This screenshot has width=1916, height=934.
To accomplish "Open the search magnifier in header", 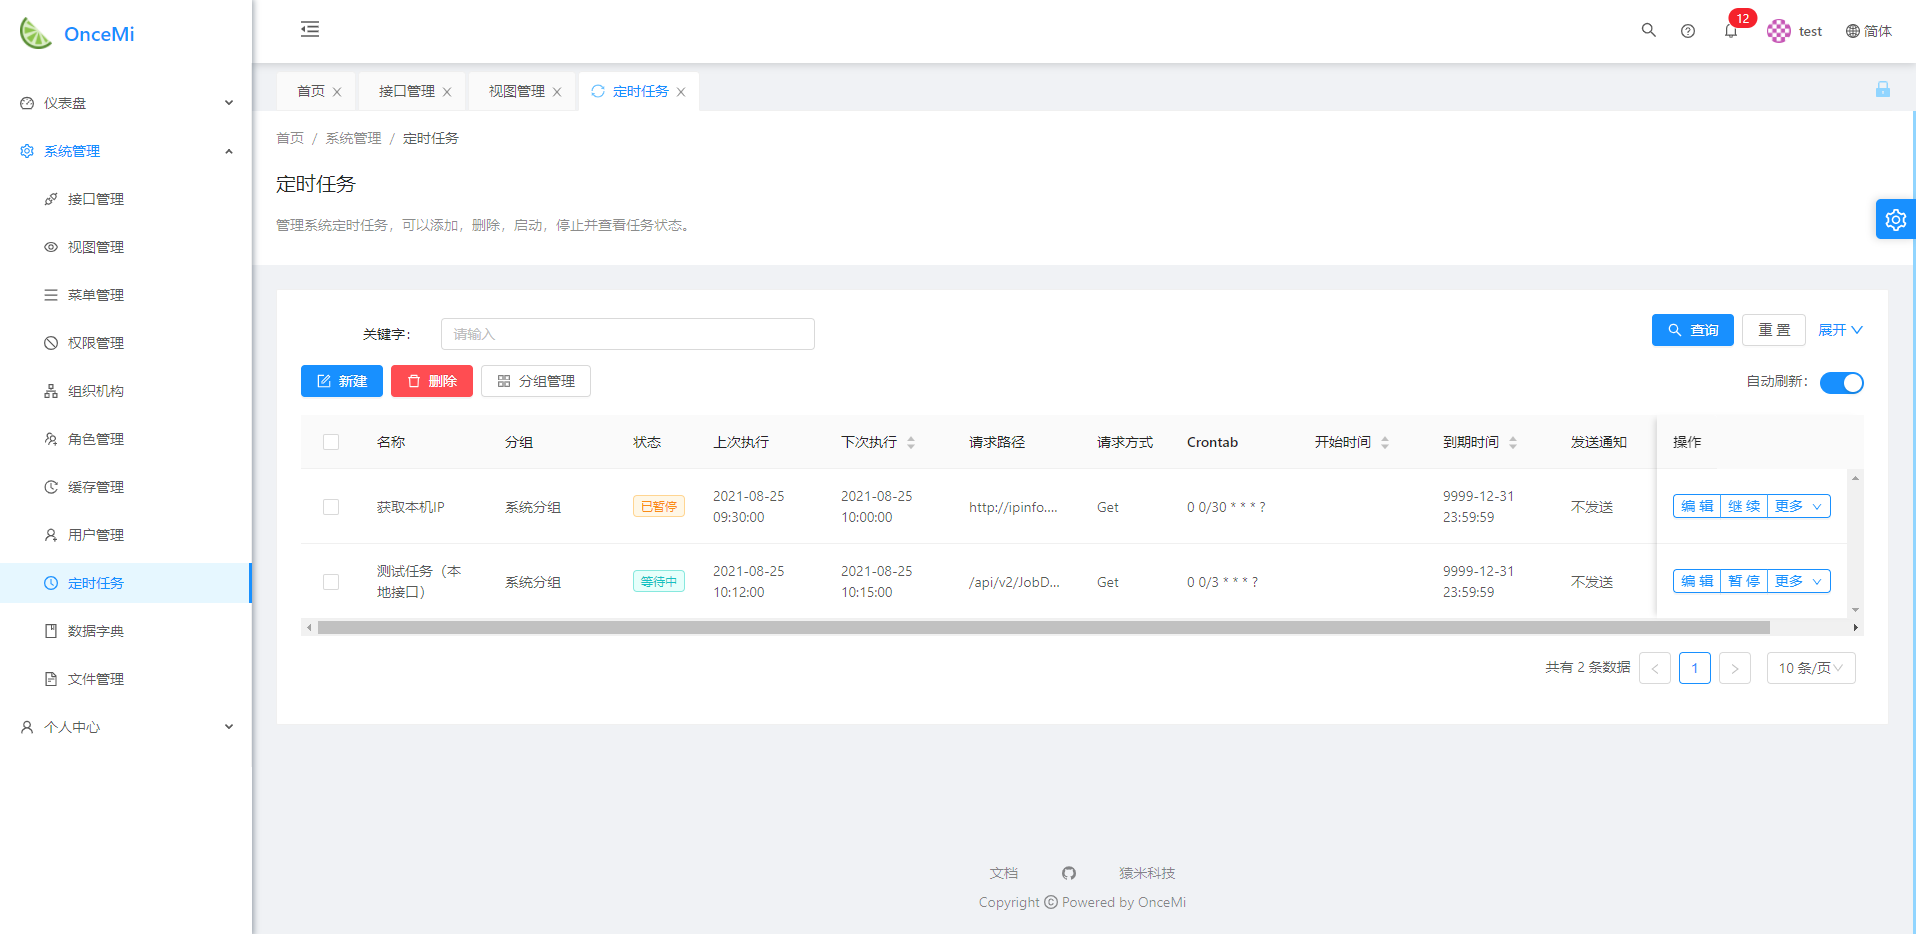I will click(1648, 31).
